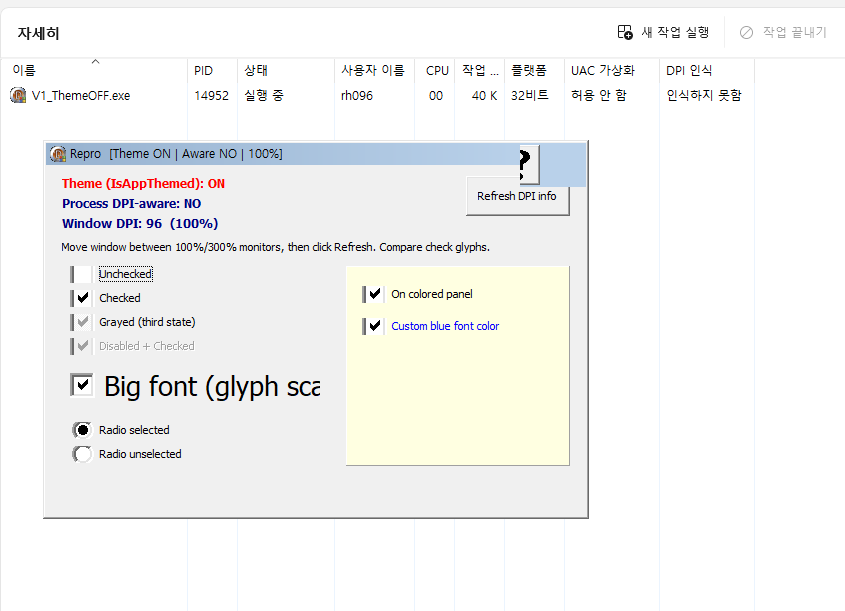The image size is (845, 611).
Task: Click the Repro window title bar text
Action: click(x=176, y=154)
